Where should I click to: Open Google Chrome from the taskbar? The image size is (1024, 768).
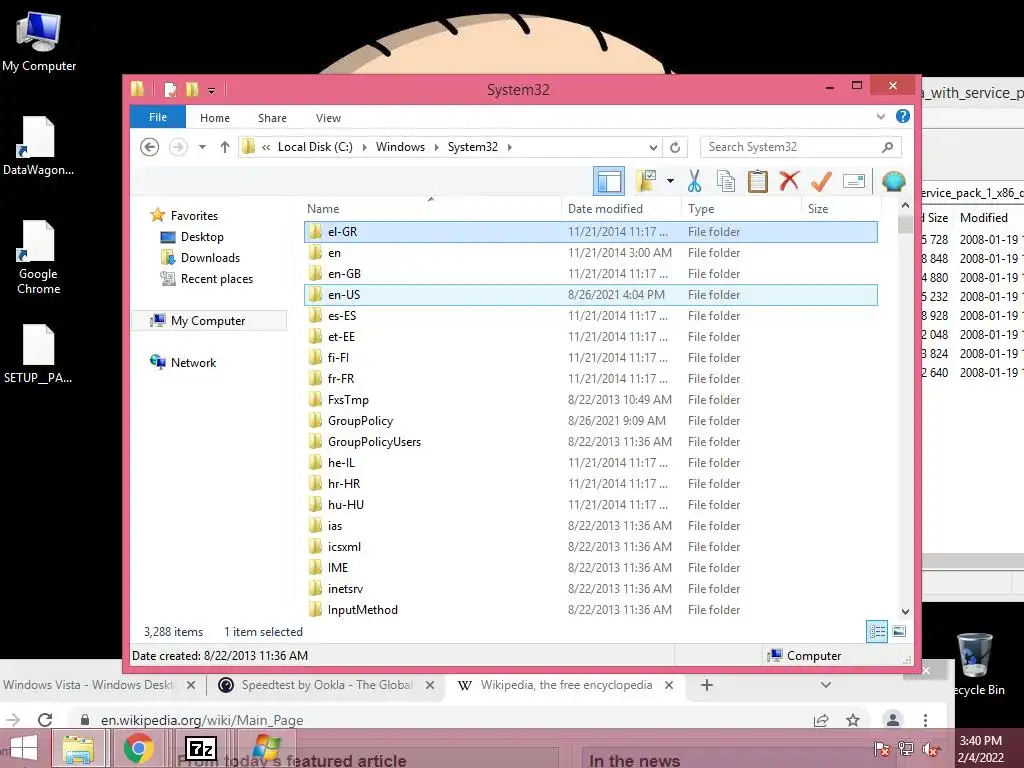[139, 748]
